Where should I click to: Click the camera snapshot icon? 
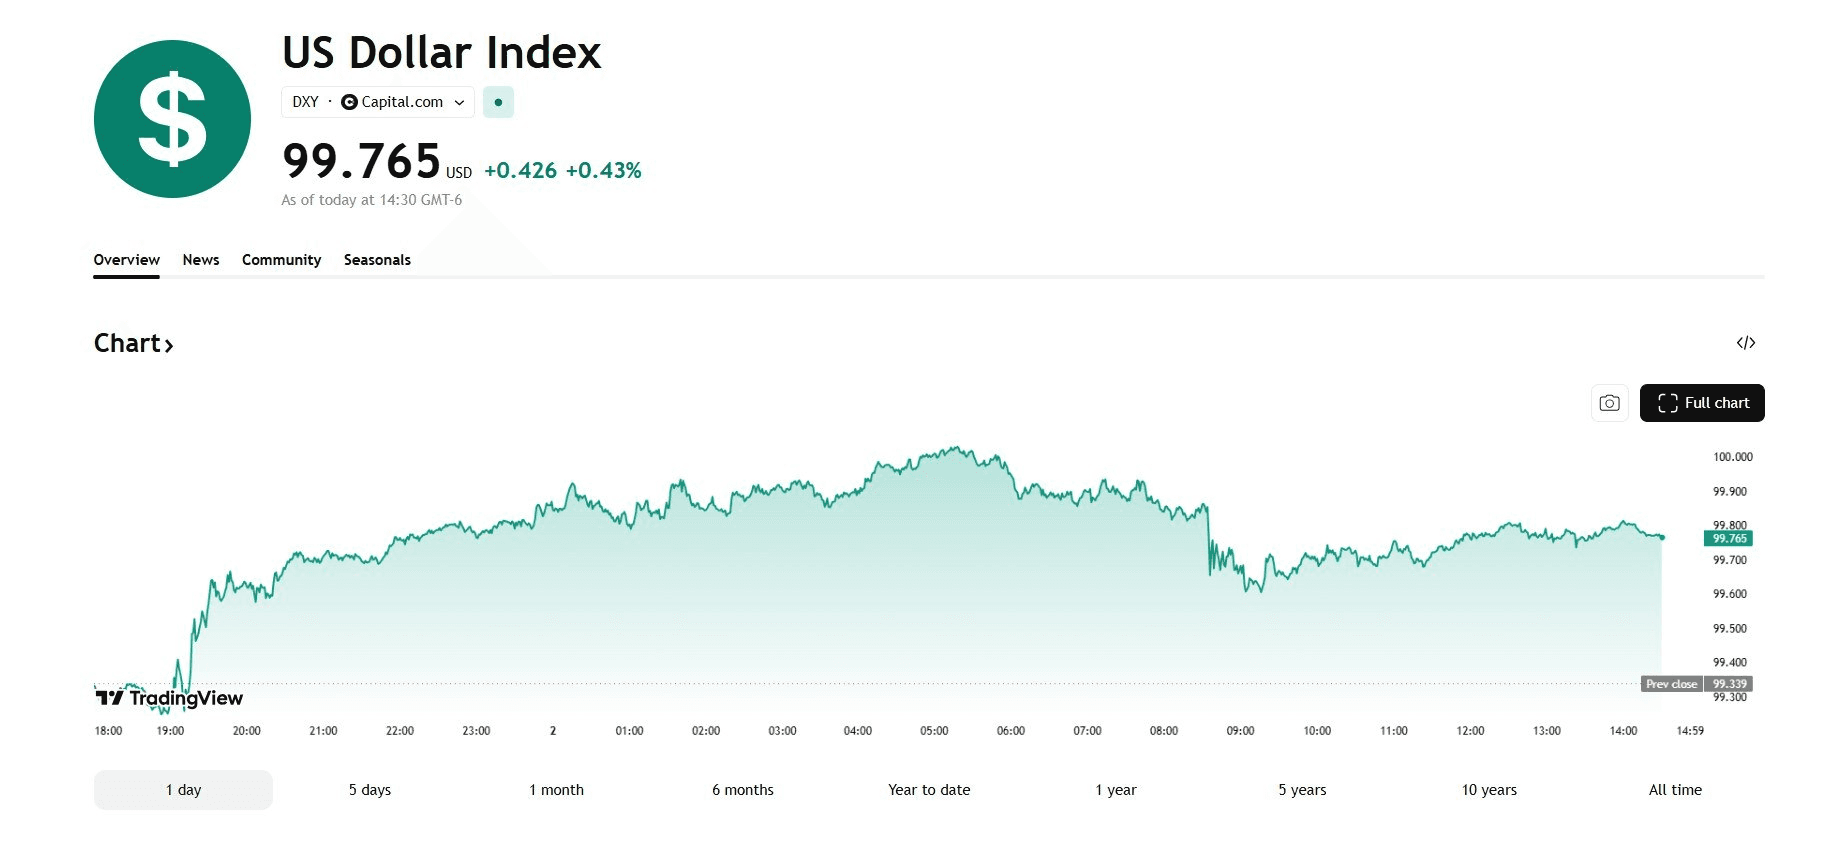point(1609,403)
